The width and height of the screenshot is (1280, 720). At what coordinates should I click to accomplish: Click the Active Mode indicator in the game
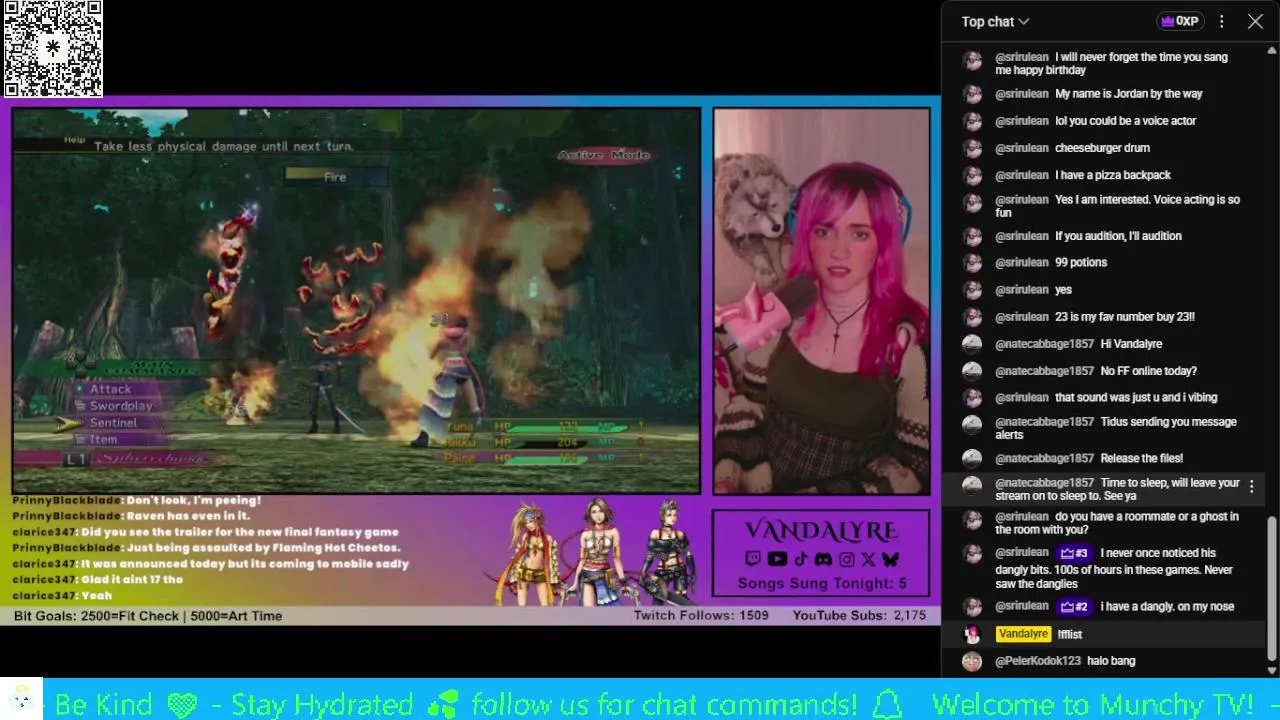click(x=604, y=155)
